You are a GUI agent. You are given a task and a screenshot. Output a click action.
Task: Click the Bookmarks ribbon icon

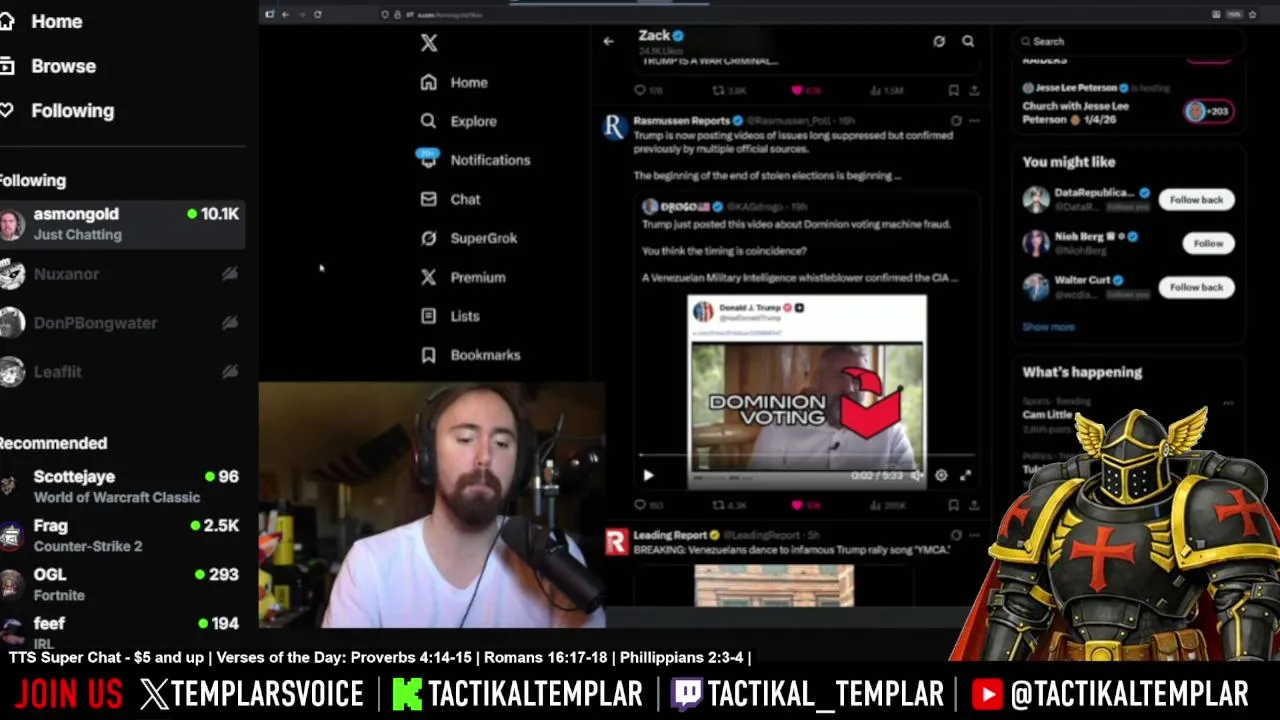point(428,355)
